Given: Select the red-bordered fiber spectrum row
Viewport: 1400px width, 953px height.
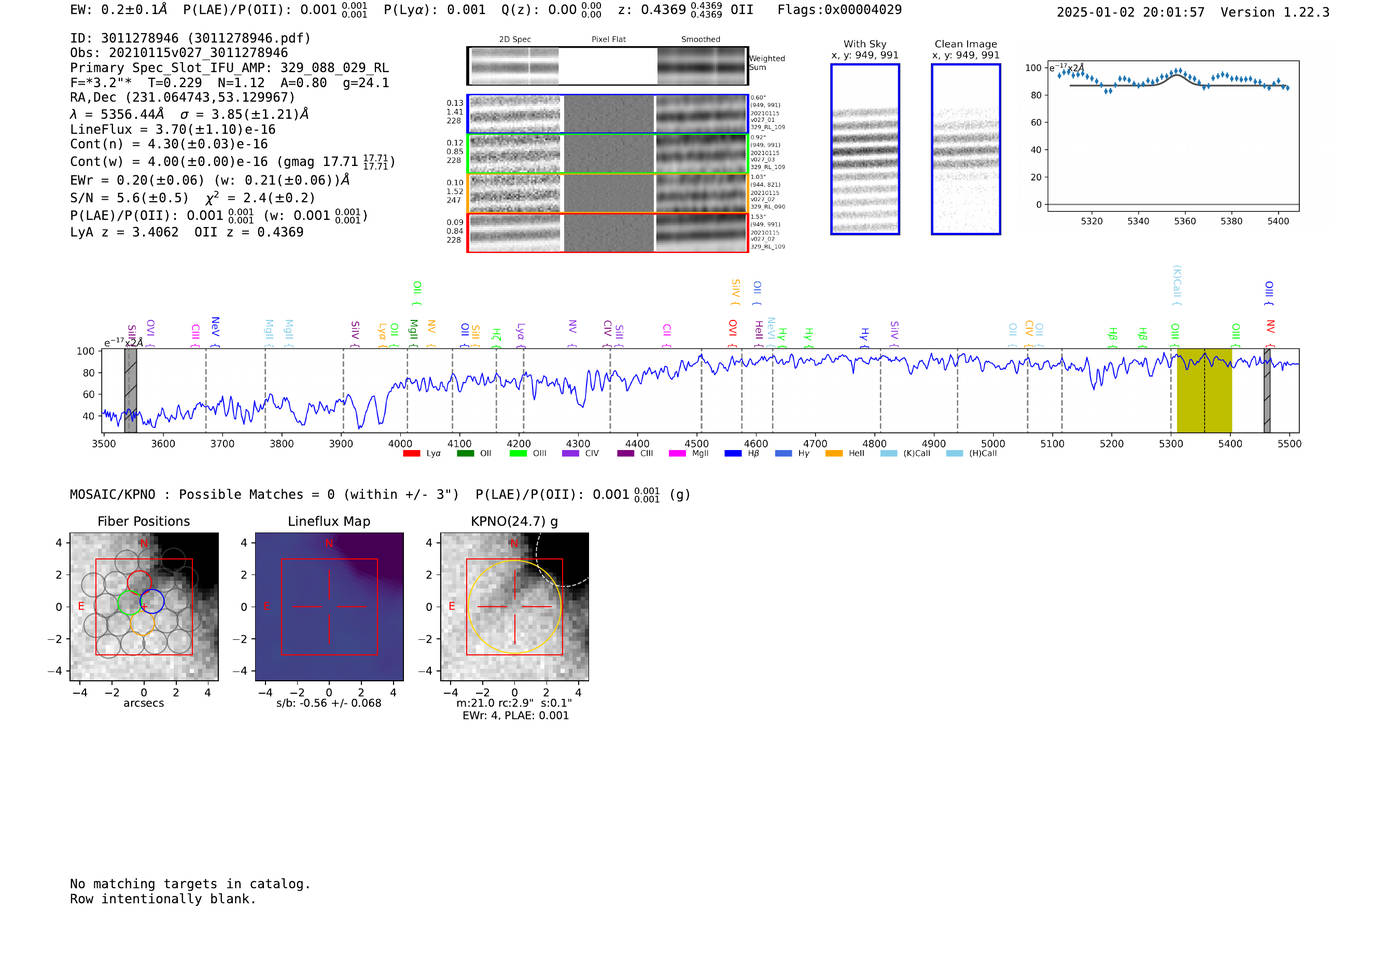Looking at the screenshot, I should point(607,232).
